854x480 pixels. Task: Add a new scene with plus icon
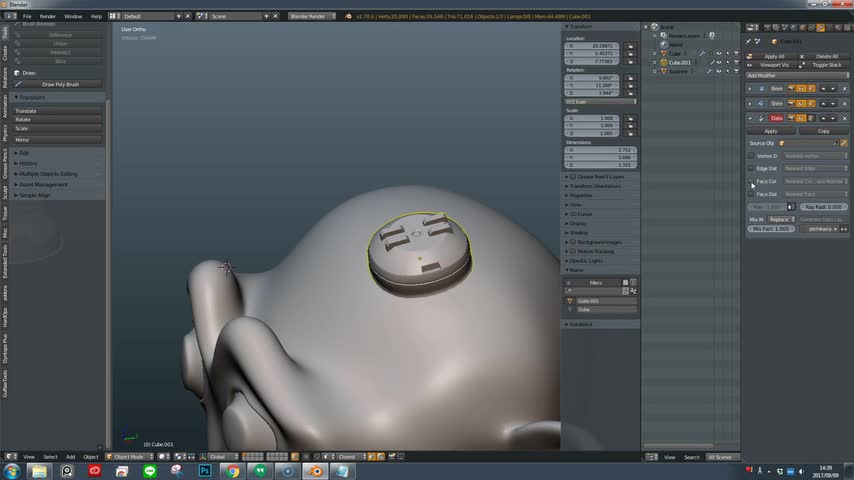tap(266, 16)
